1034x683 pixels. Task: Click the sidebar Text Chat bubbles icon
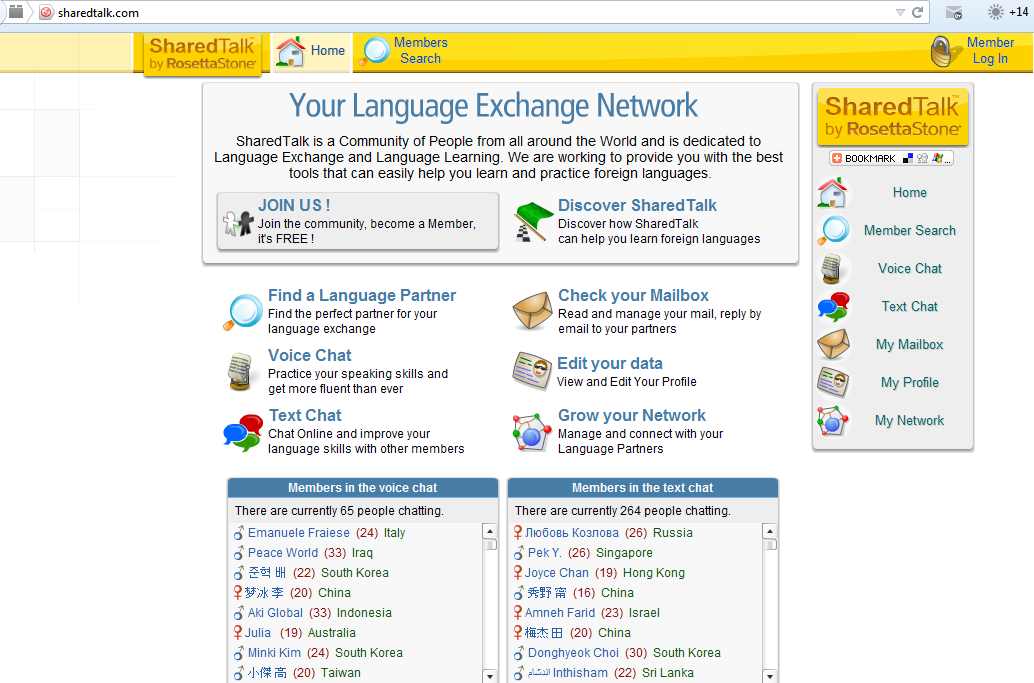coord(833,307)
